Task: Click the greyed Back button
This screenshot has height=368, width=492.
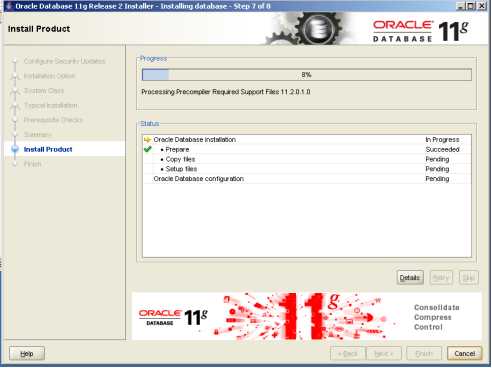Action: 348,353
